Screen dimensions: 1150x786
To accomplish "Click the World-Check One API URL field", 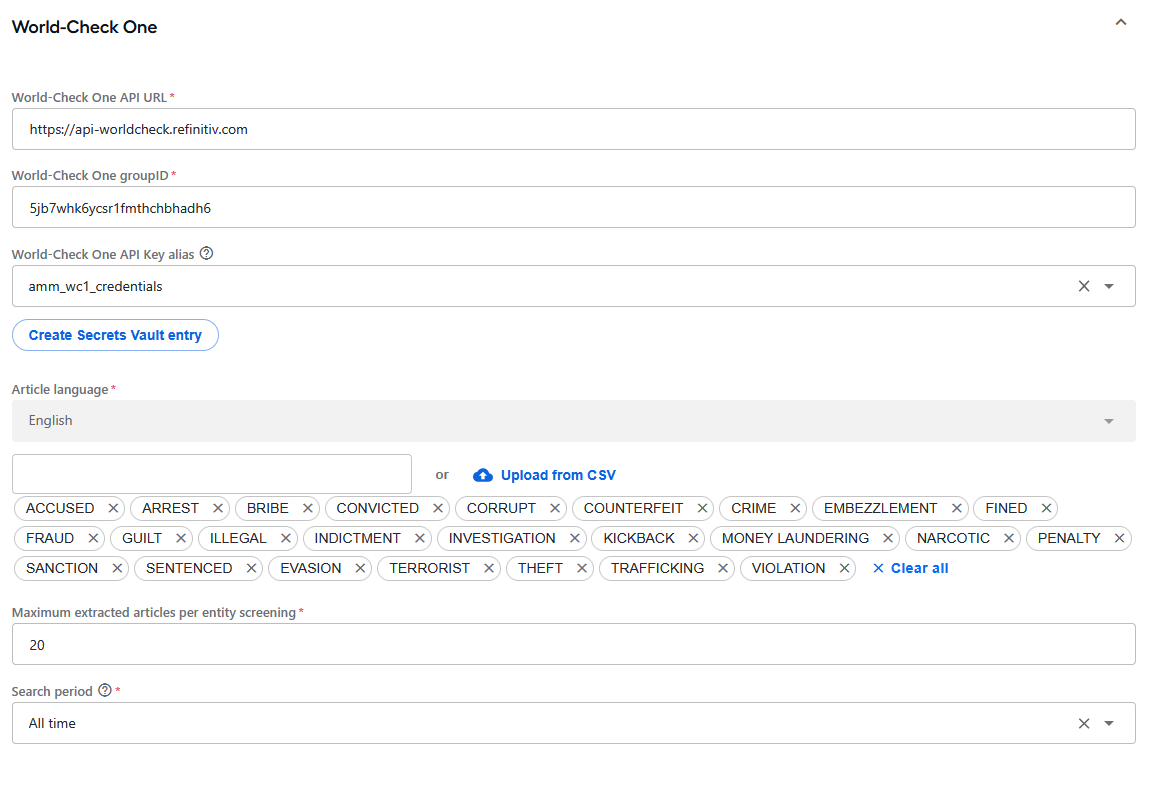I will [574, 129].
